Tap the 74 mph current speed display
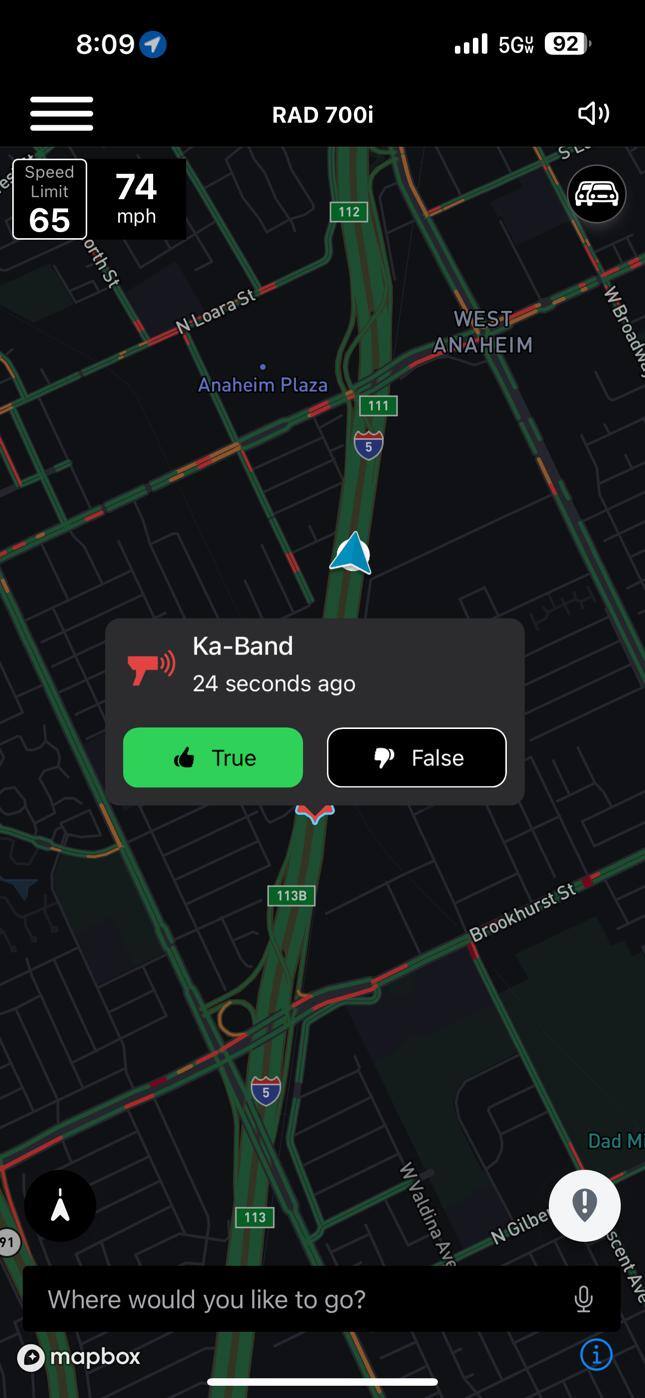 pyautogui.click(x=136, y=199)
